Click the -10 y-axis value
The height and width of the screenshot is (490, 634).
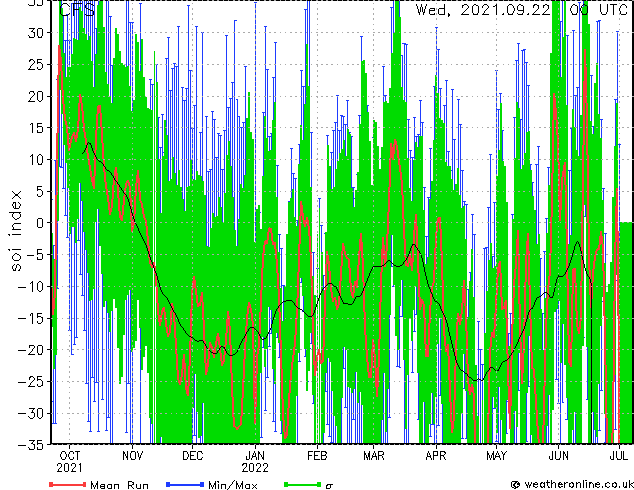click(x=32, y=286)
